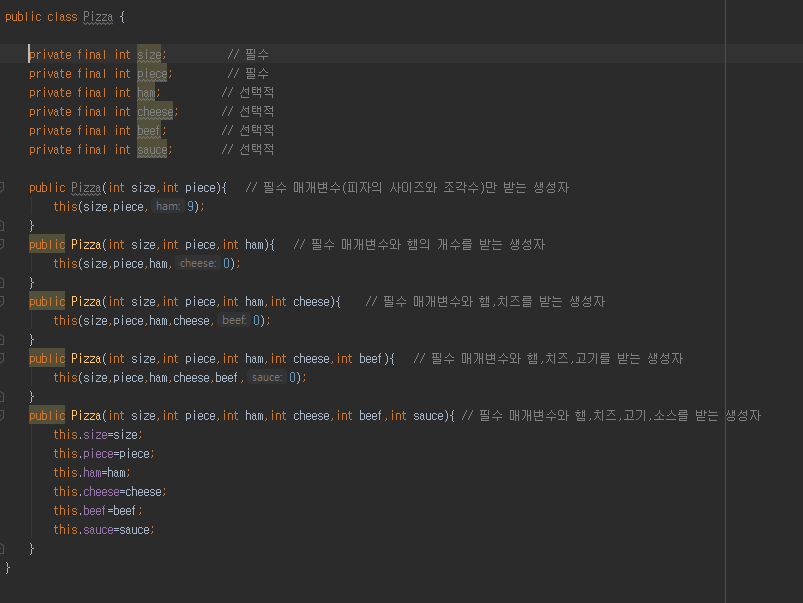Click the comment mentioning 햄,치즈,고기,소스
The height and width of the screenshot is (603, 803).
(611, 415)
